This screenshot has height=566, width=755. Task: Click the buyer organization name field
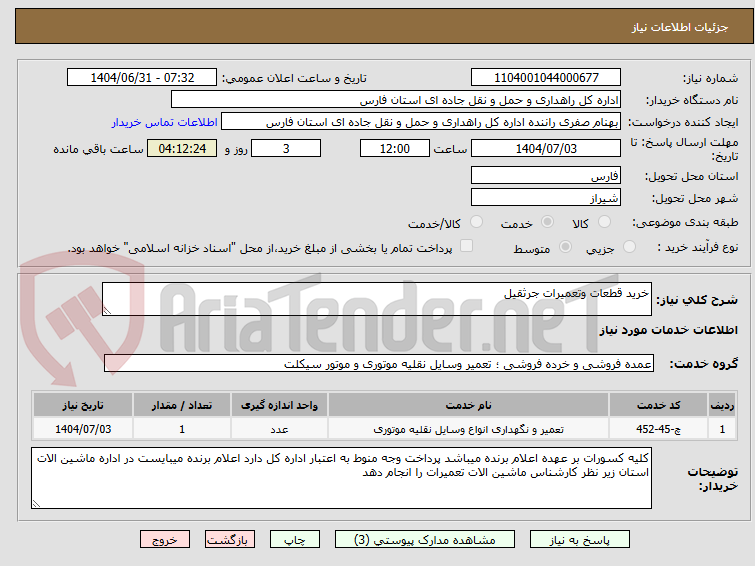coord(396,100)
